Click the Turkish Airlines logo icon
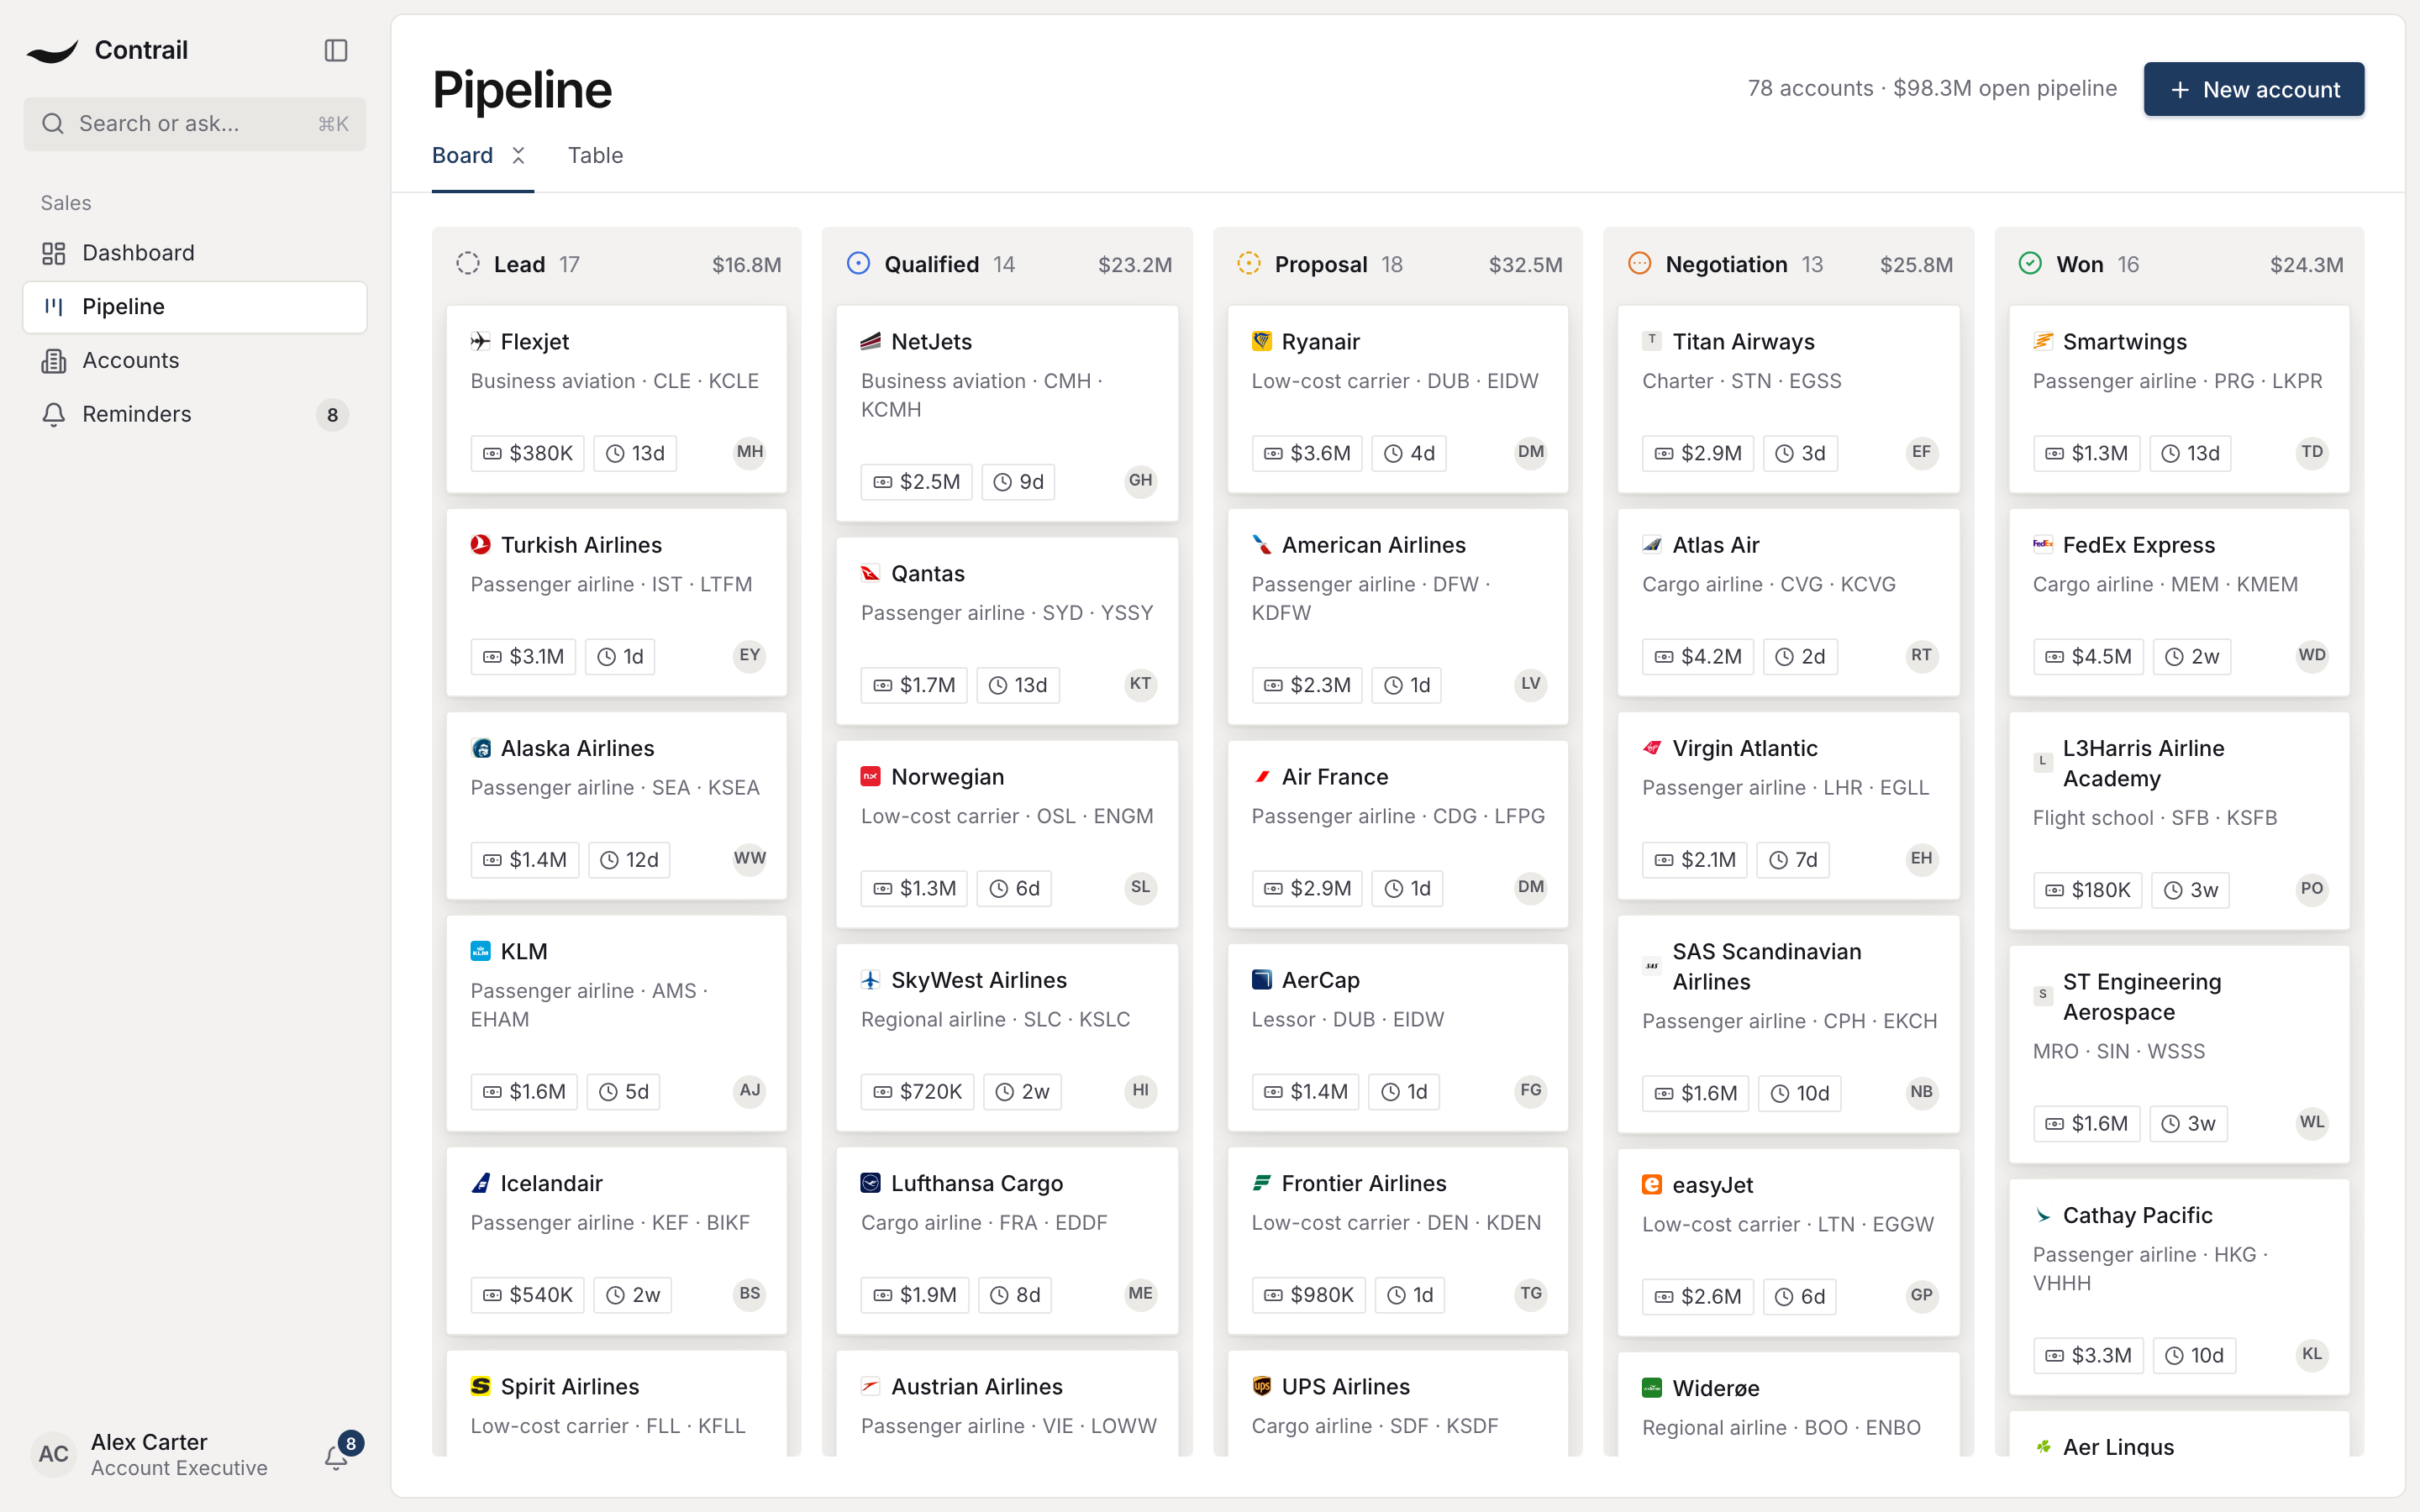This screenshot has width=2420, height=1512. (481, 544)
